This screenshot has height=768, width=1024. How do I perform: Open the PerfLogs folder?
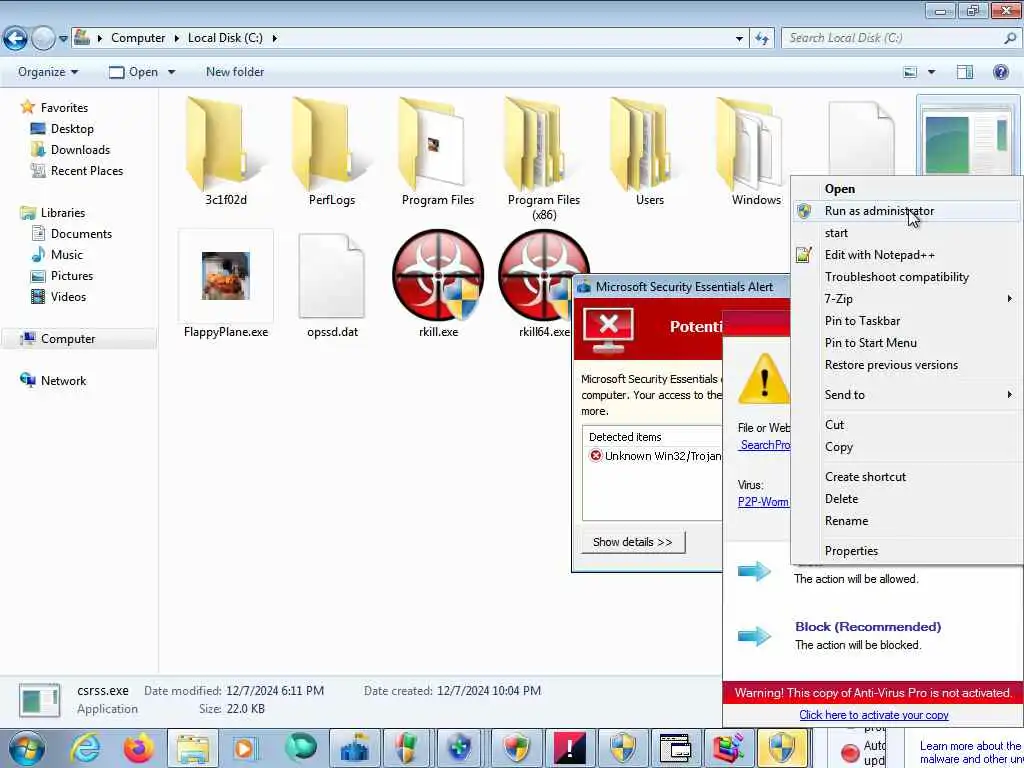coord(332,152)
